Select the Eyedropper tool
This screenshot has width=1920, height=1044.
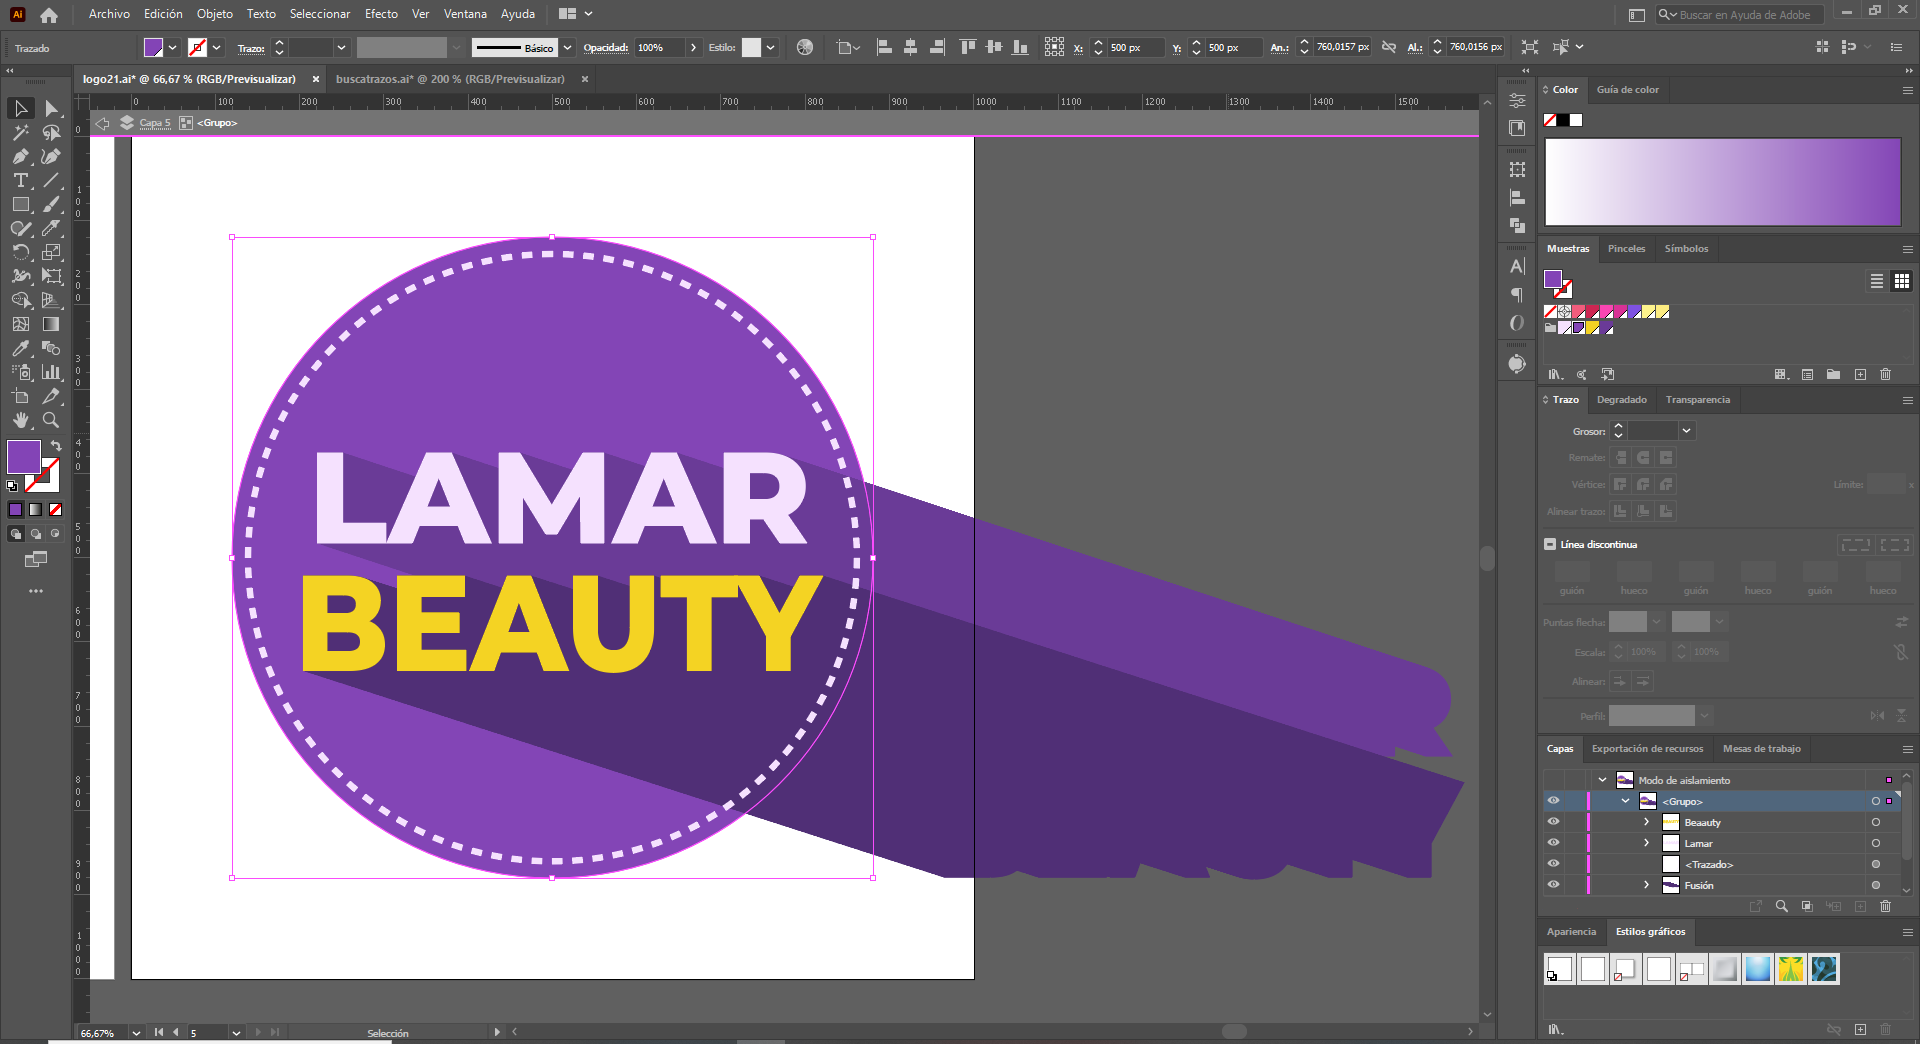[x=20, y=348]
